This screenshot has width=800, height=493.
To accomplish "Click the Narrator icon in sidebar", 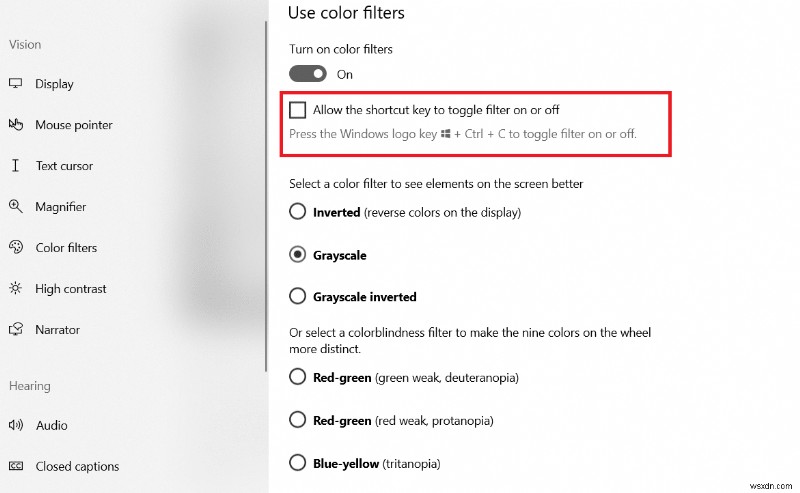I will tap(16, 330).
